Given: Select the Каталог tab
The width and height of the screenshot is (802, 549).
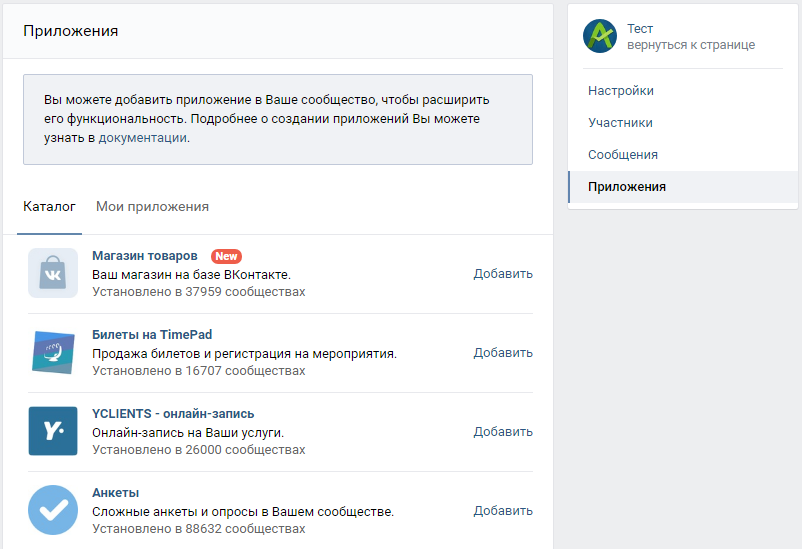Looking at the screenshot, I should [x=49, y=207].
